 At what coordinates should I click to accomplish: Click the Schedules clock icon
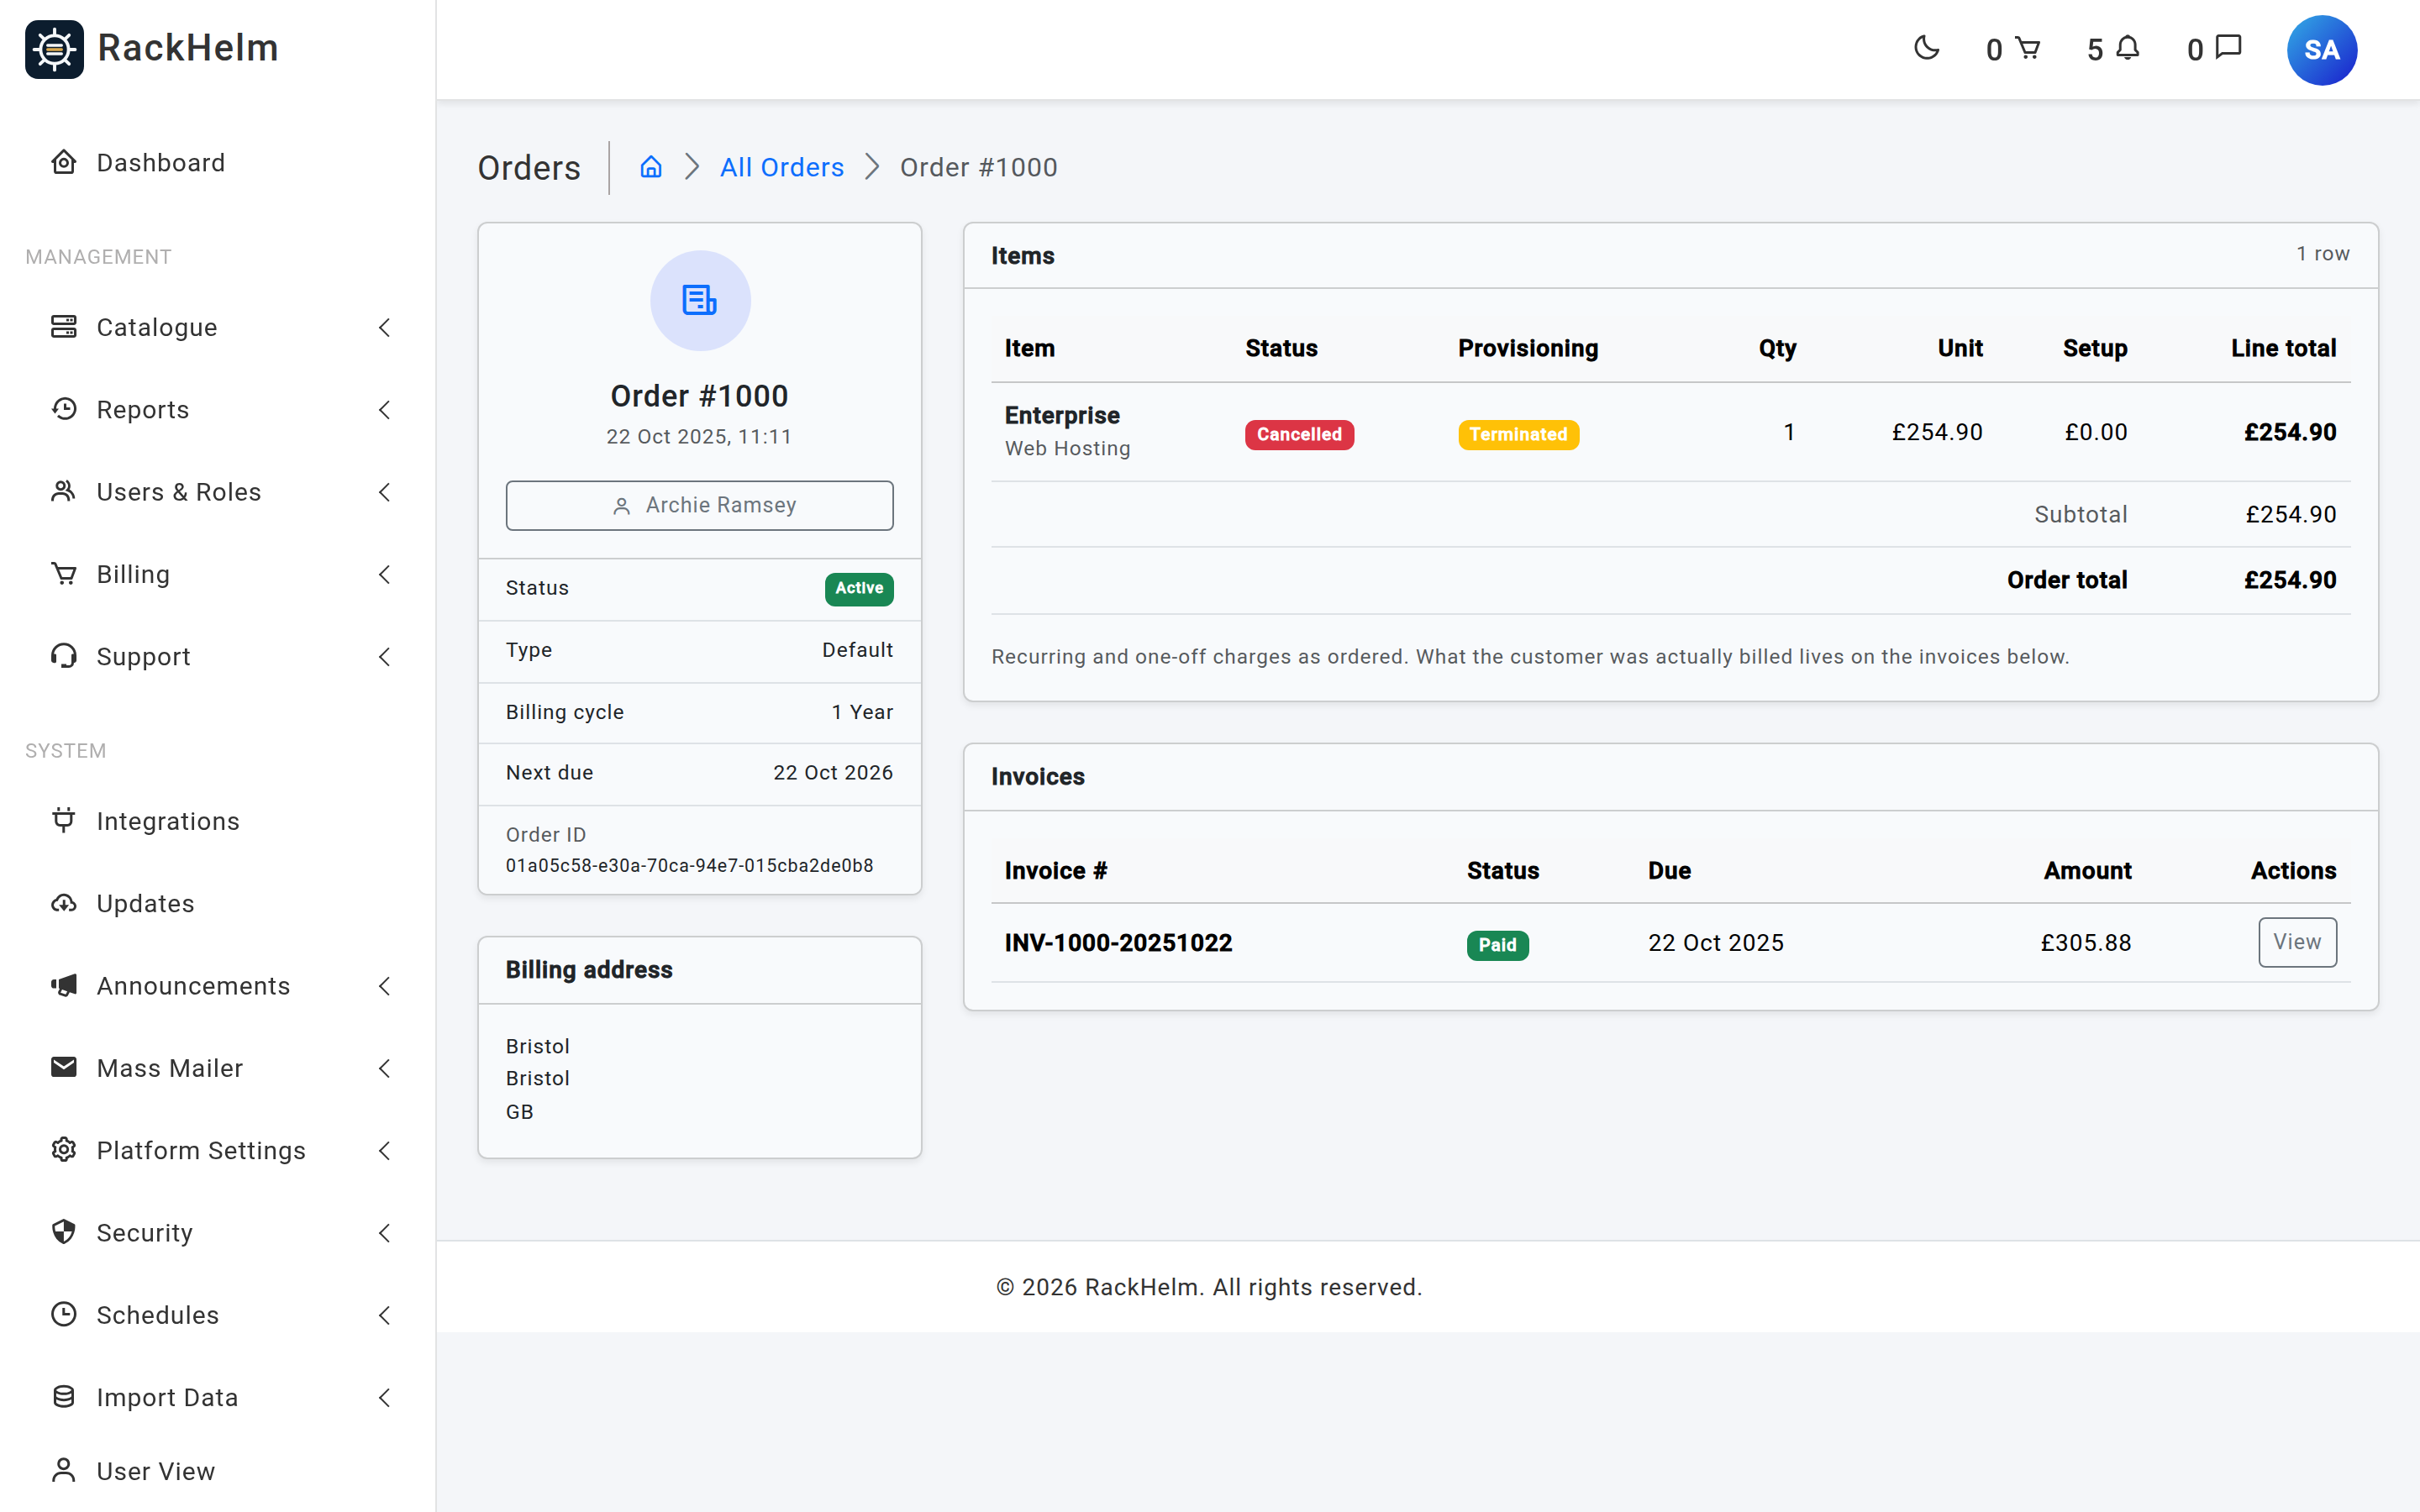coord(64,1314)
